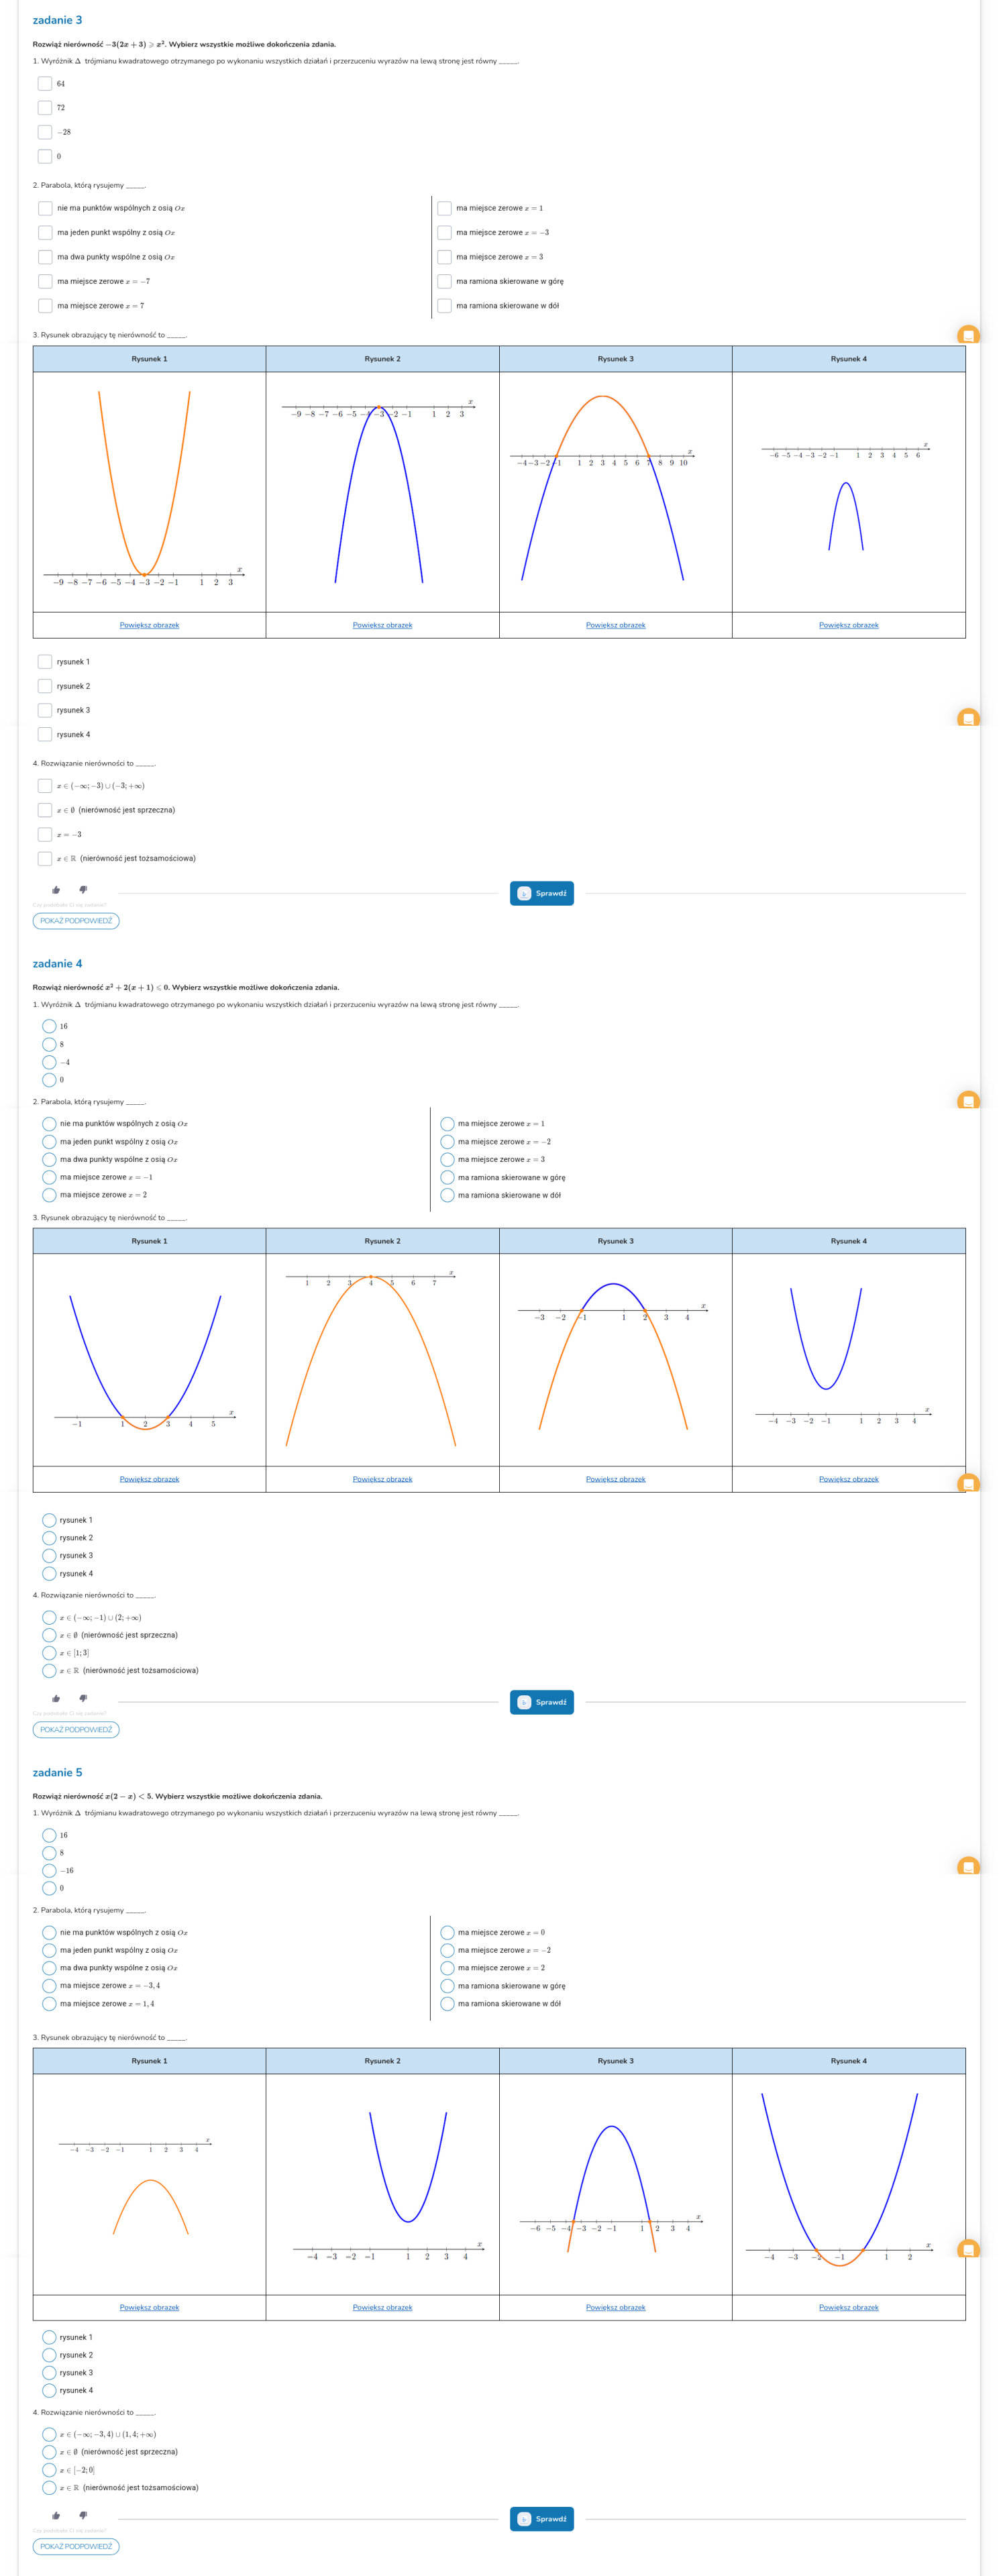Tick 'rysunek 2' checkbox in zadanie 3

tap(45, 686)
